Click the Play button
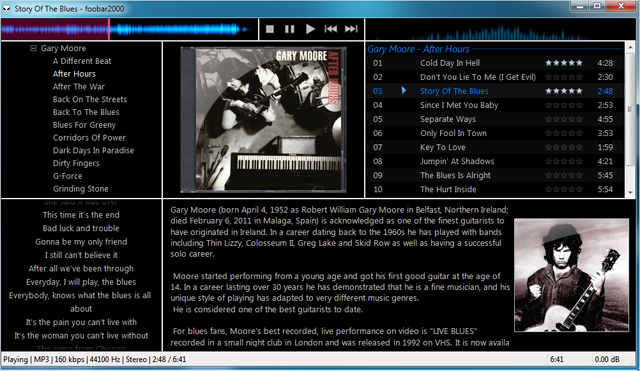640x371 pixels. (310, 29)
